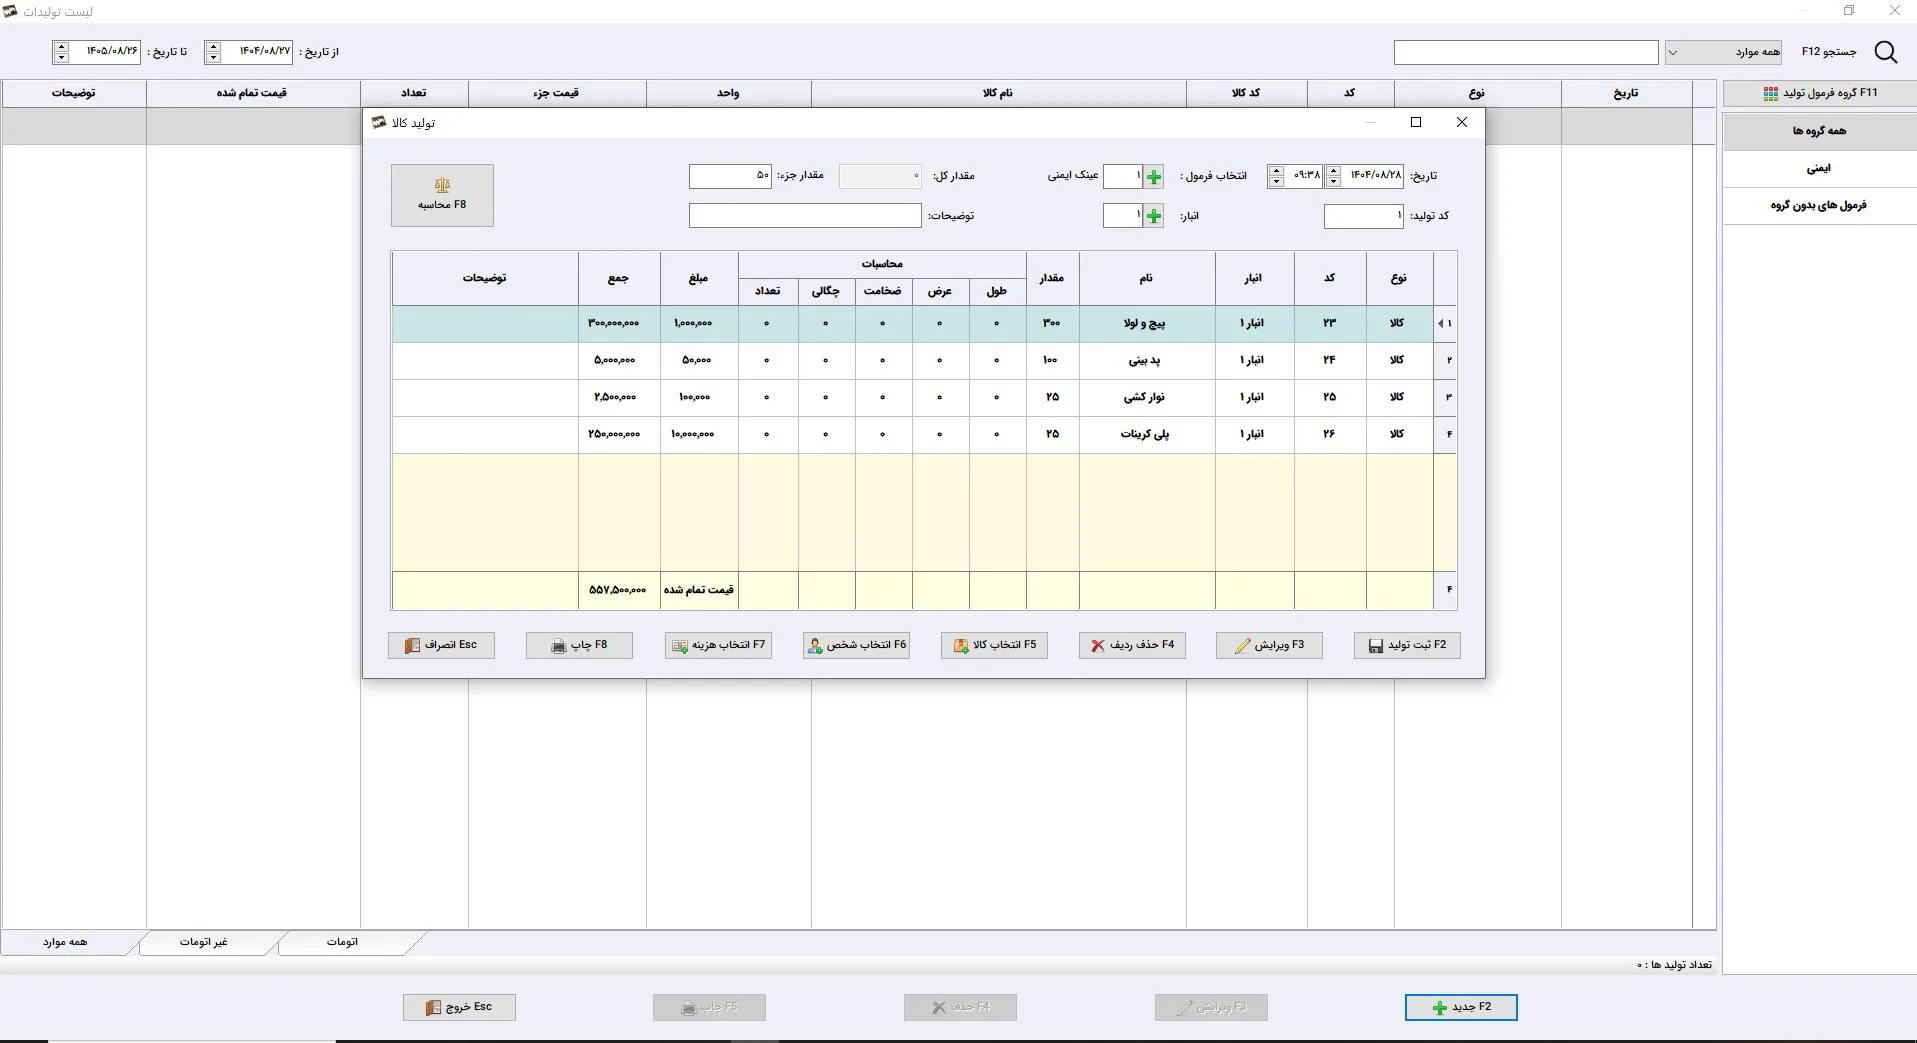This screenshot has height=1043, width=1917.
Task: Select ایمنی group in sidebar
Action: tap(1819, 168)
